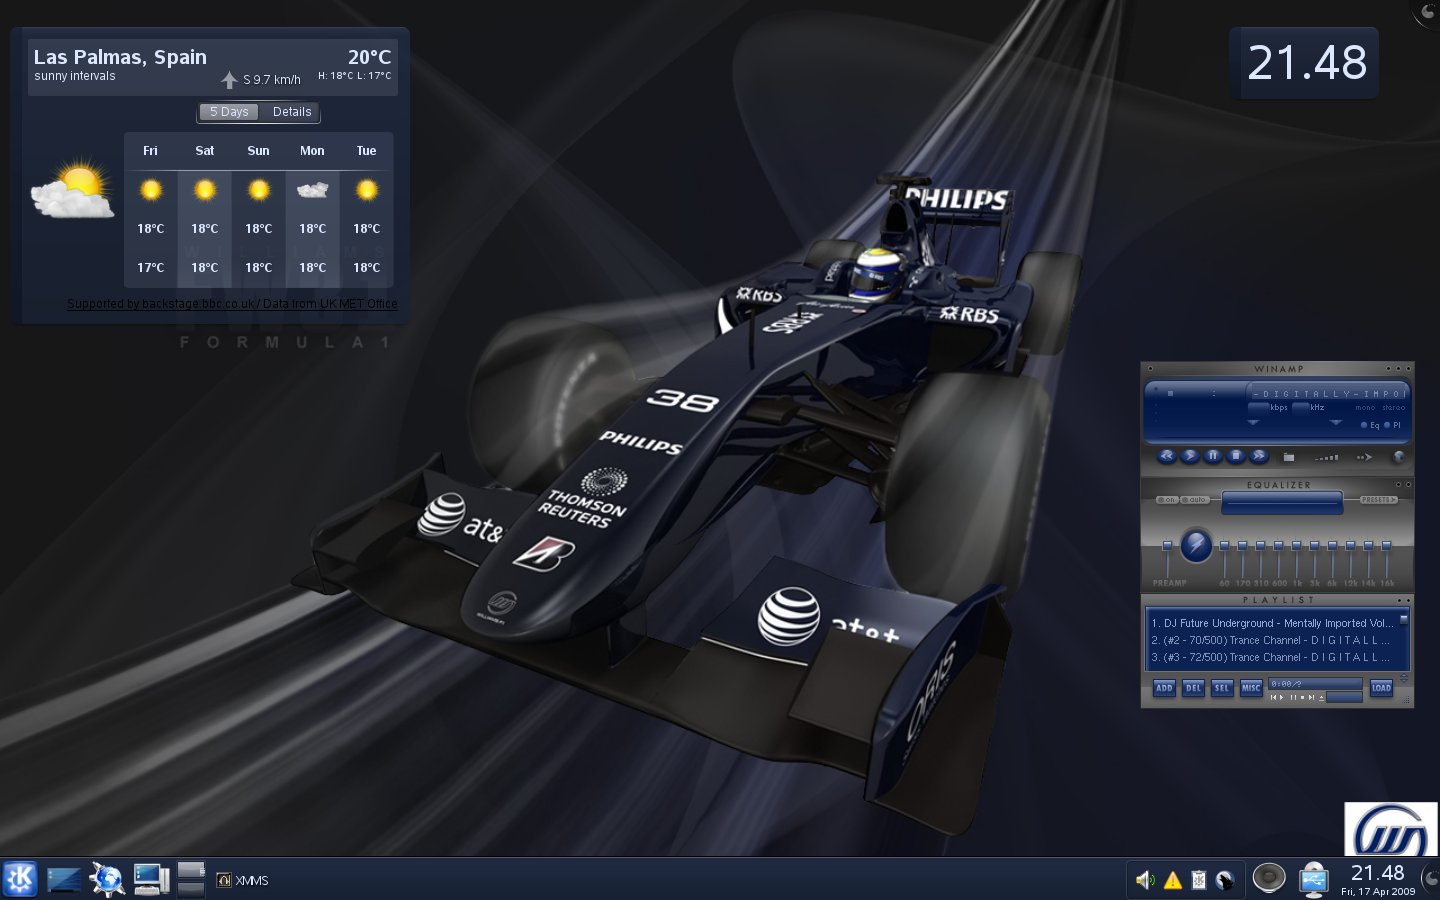
Task: Select the Fri forecast column header
Action: [150, 151]
